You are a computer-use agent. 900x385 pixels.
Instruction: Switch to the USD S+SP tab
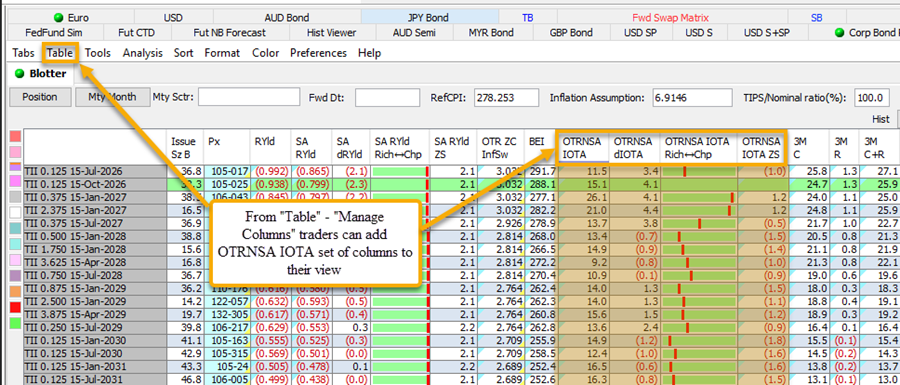click(x=767, y=33)
